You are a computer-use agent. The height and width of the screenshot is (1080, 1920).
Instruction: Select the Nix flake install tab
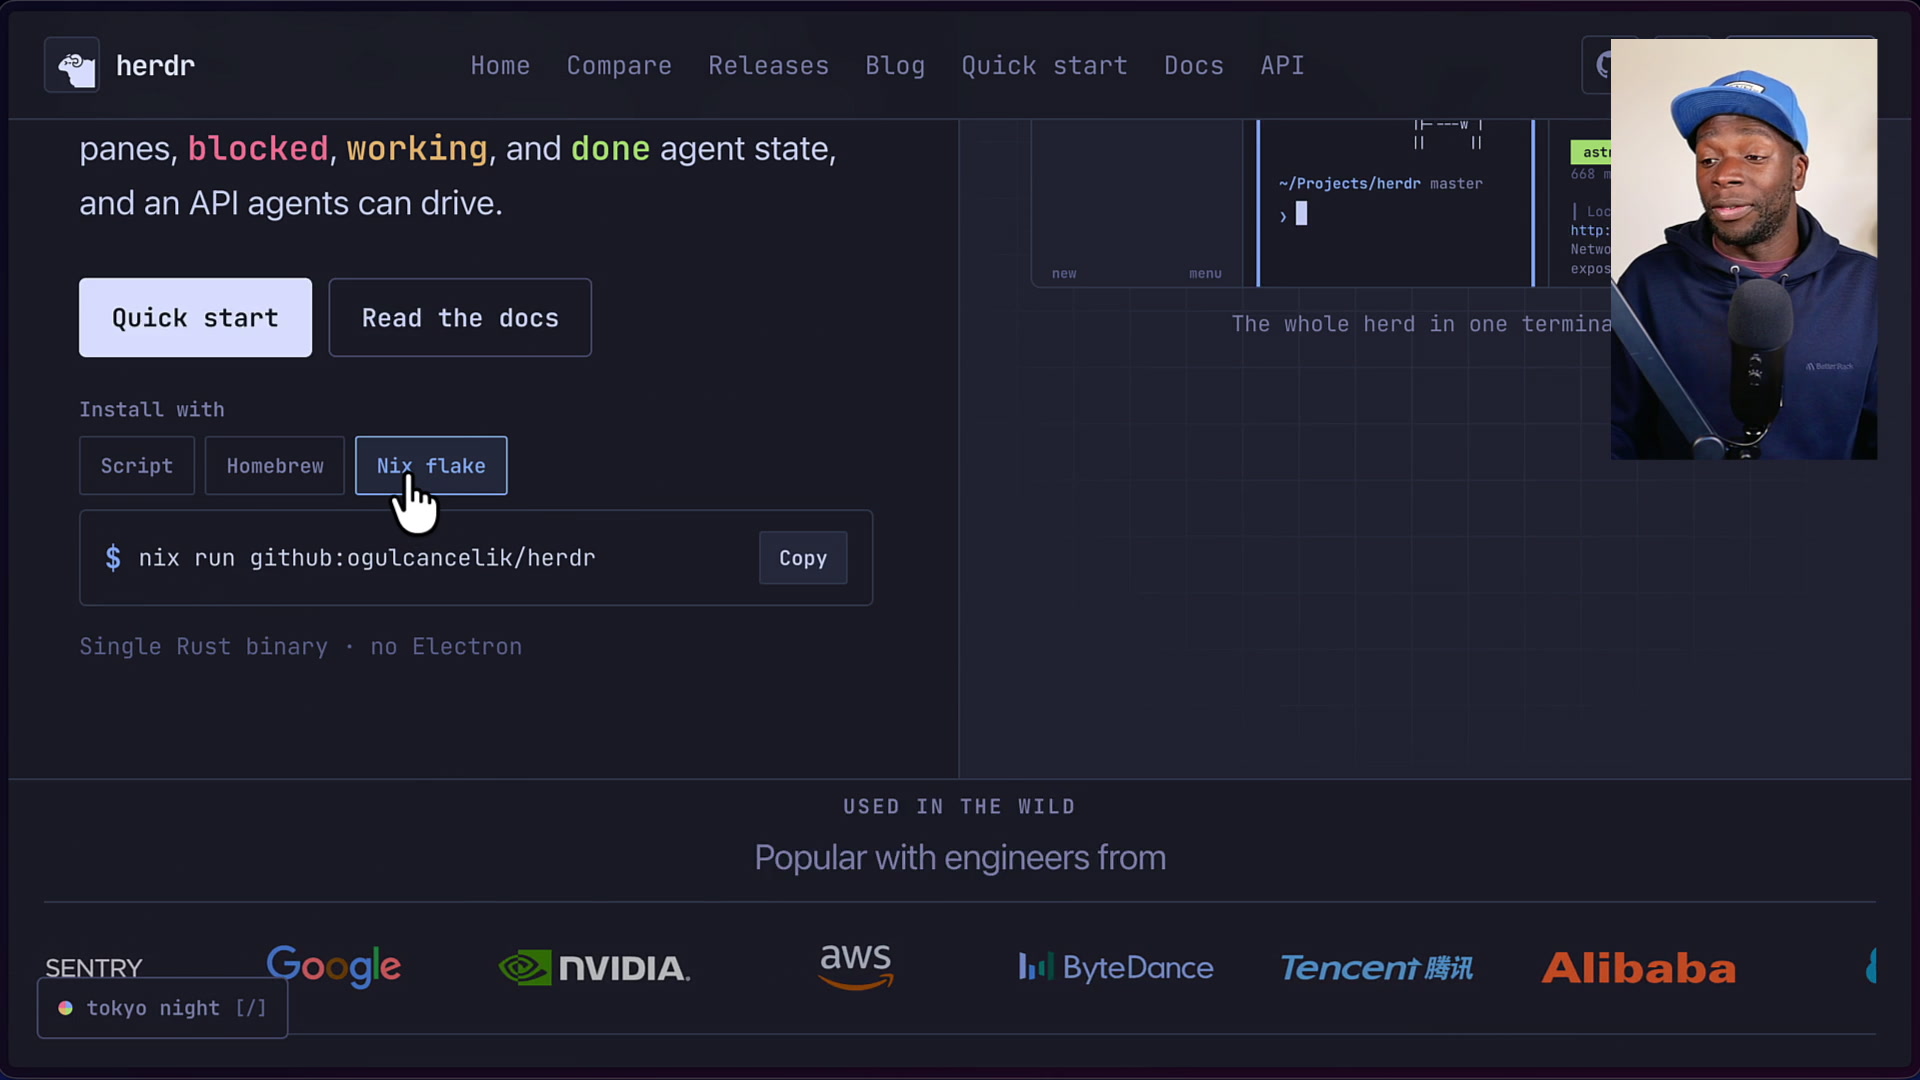(431, 466)
